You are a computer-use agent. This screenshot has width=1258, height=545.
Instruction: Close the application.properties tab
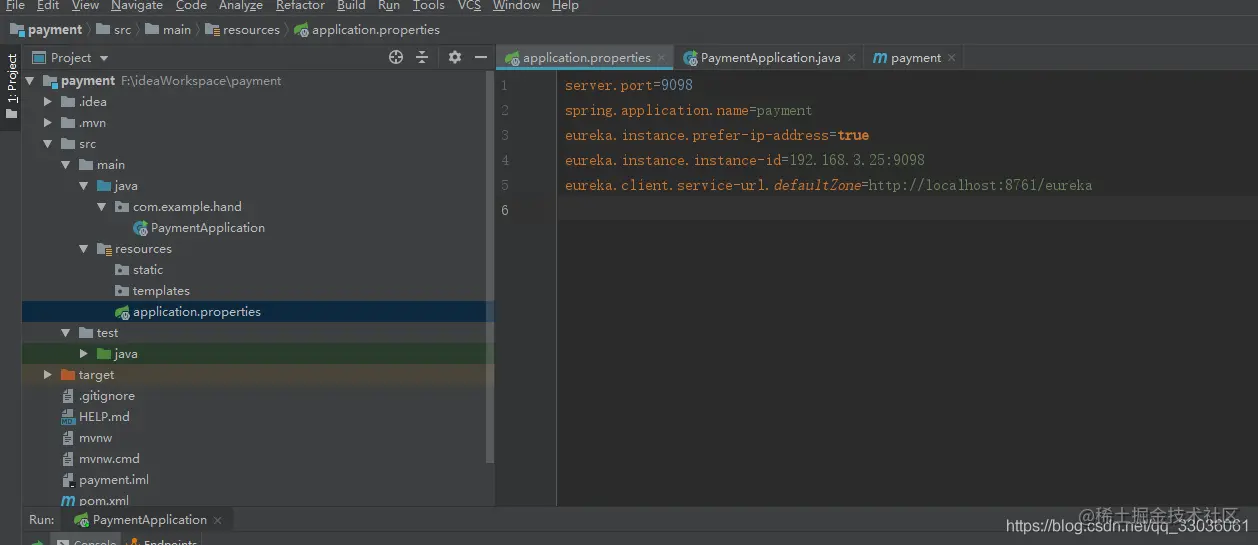(661, 58)
